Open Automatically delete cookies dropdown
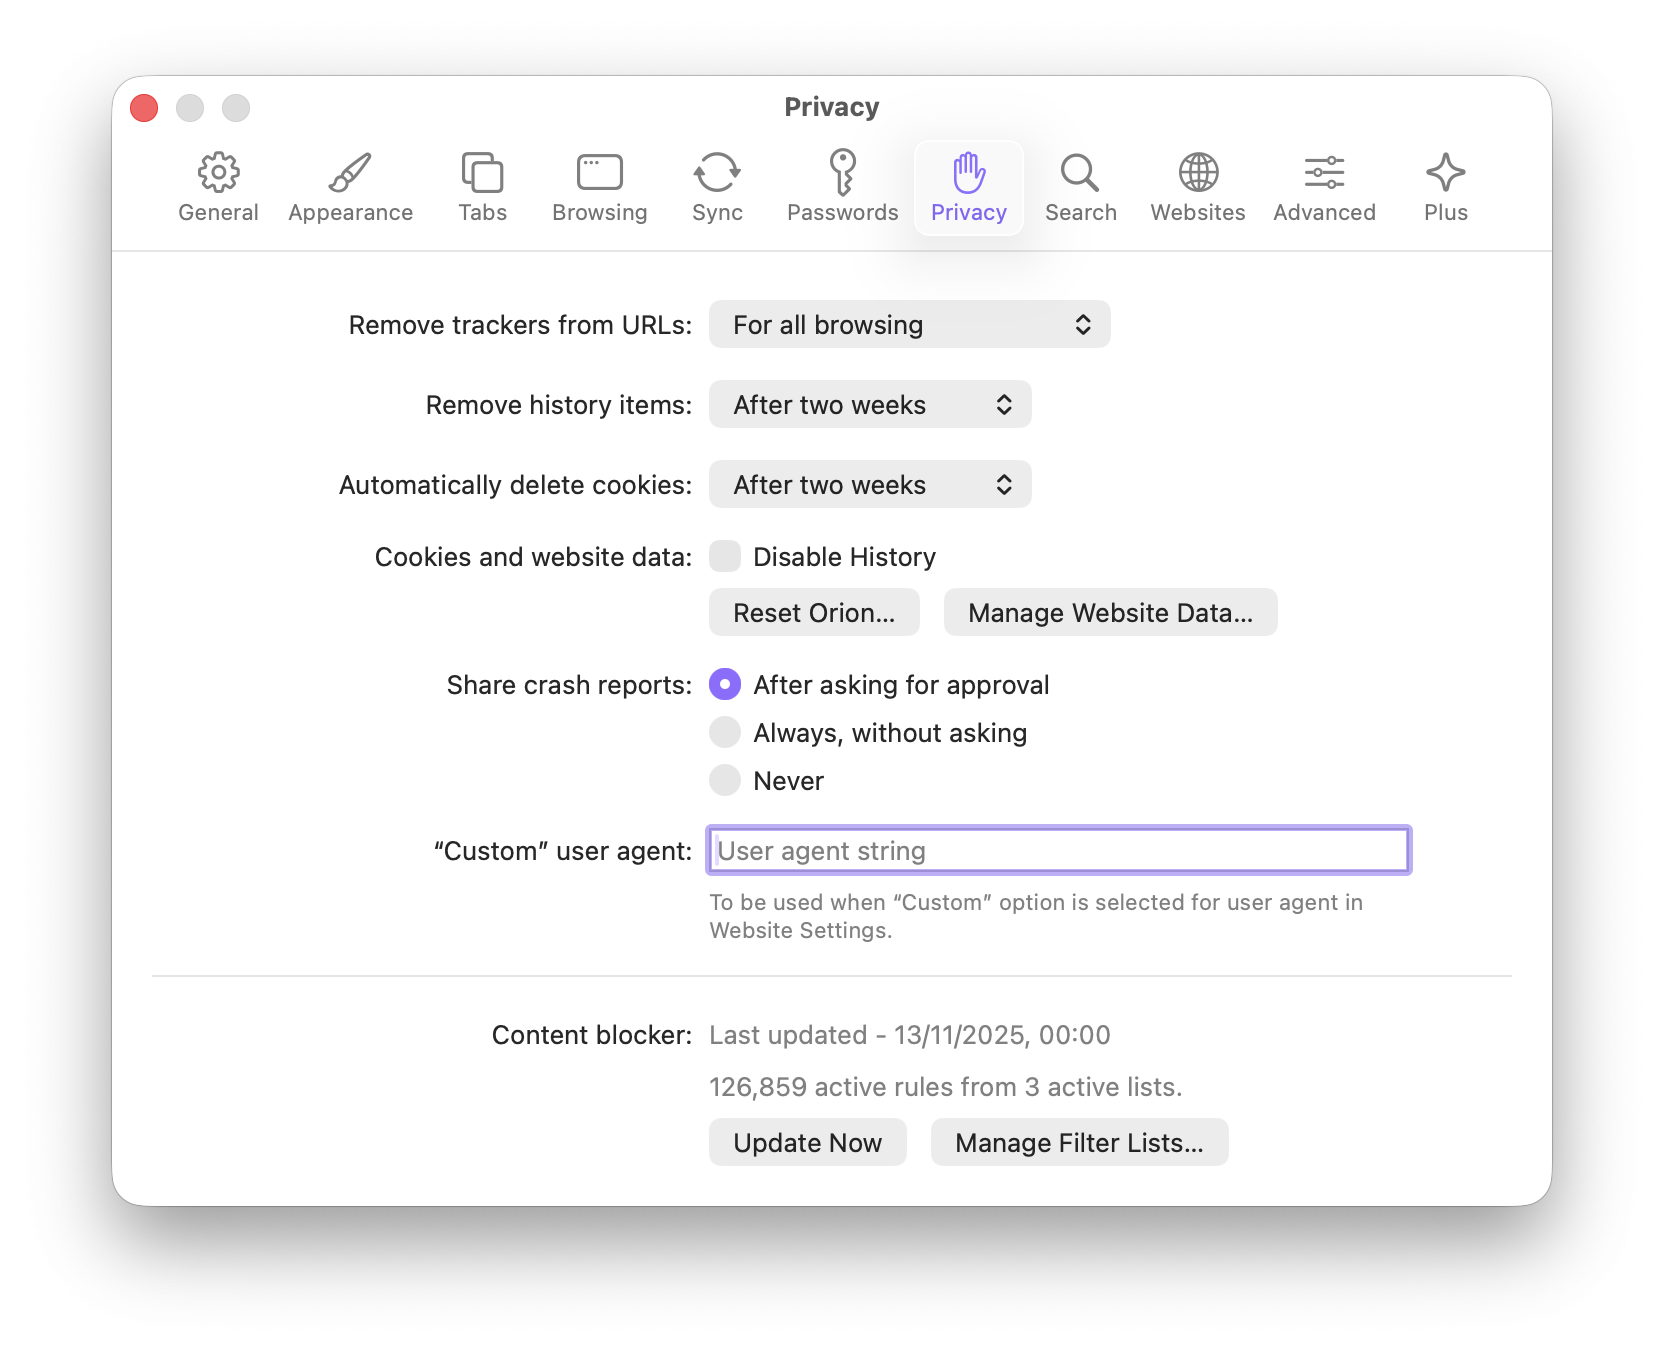The height and width of the screenshot is (1354, 1664). pos(869,484)
